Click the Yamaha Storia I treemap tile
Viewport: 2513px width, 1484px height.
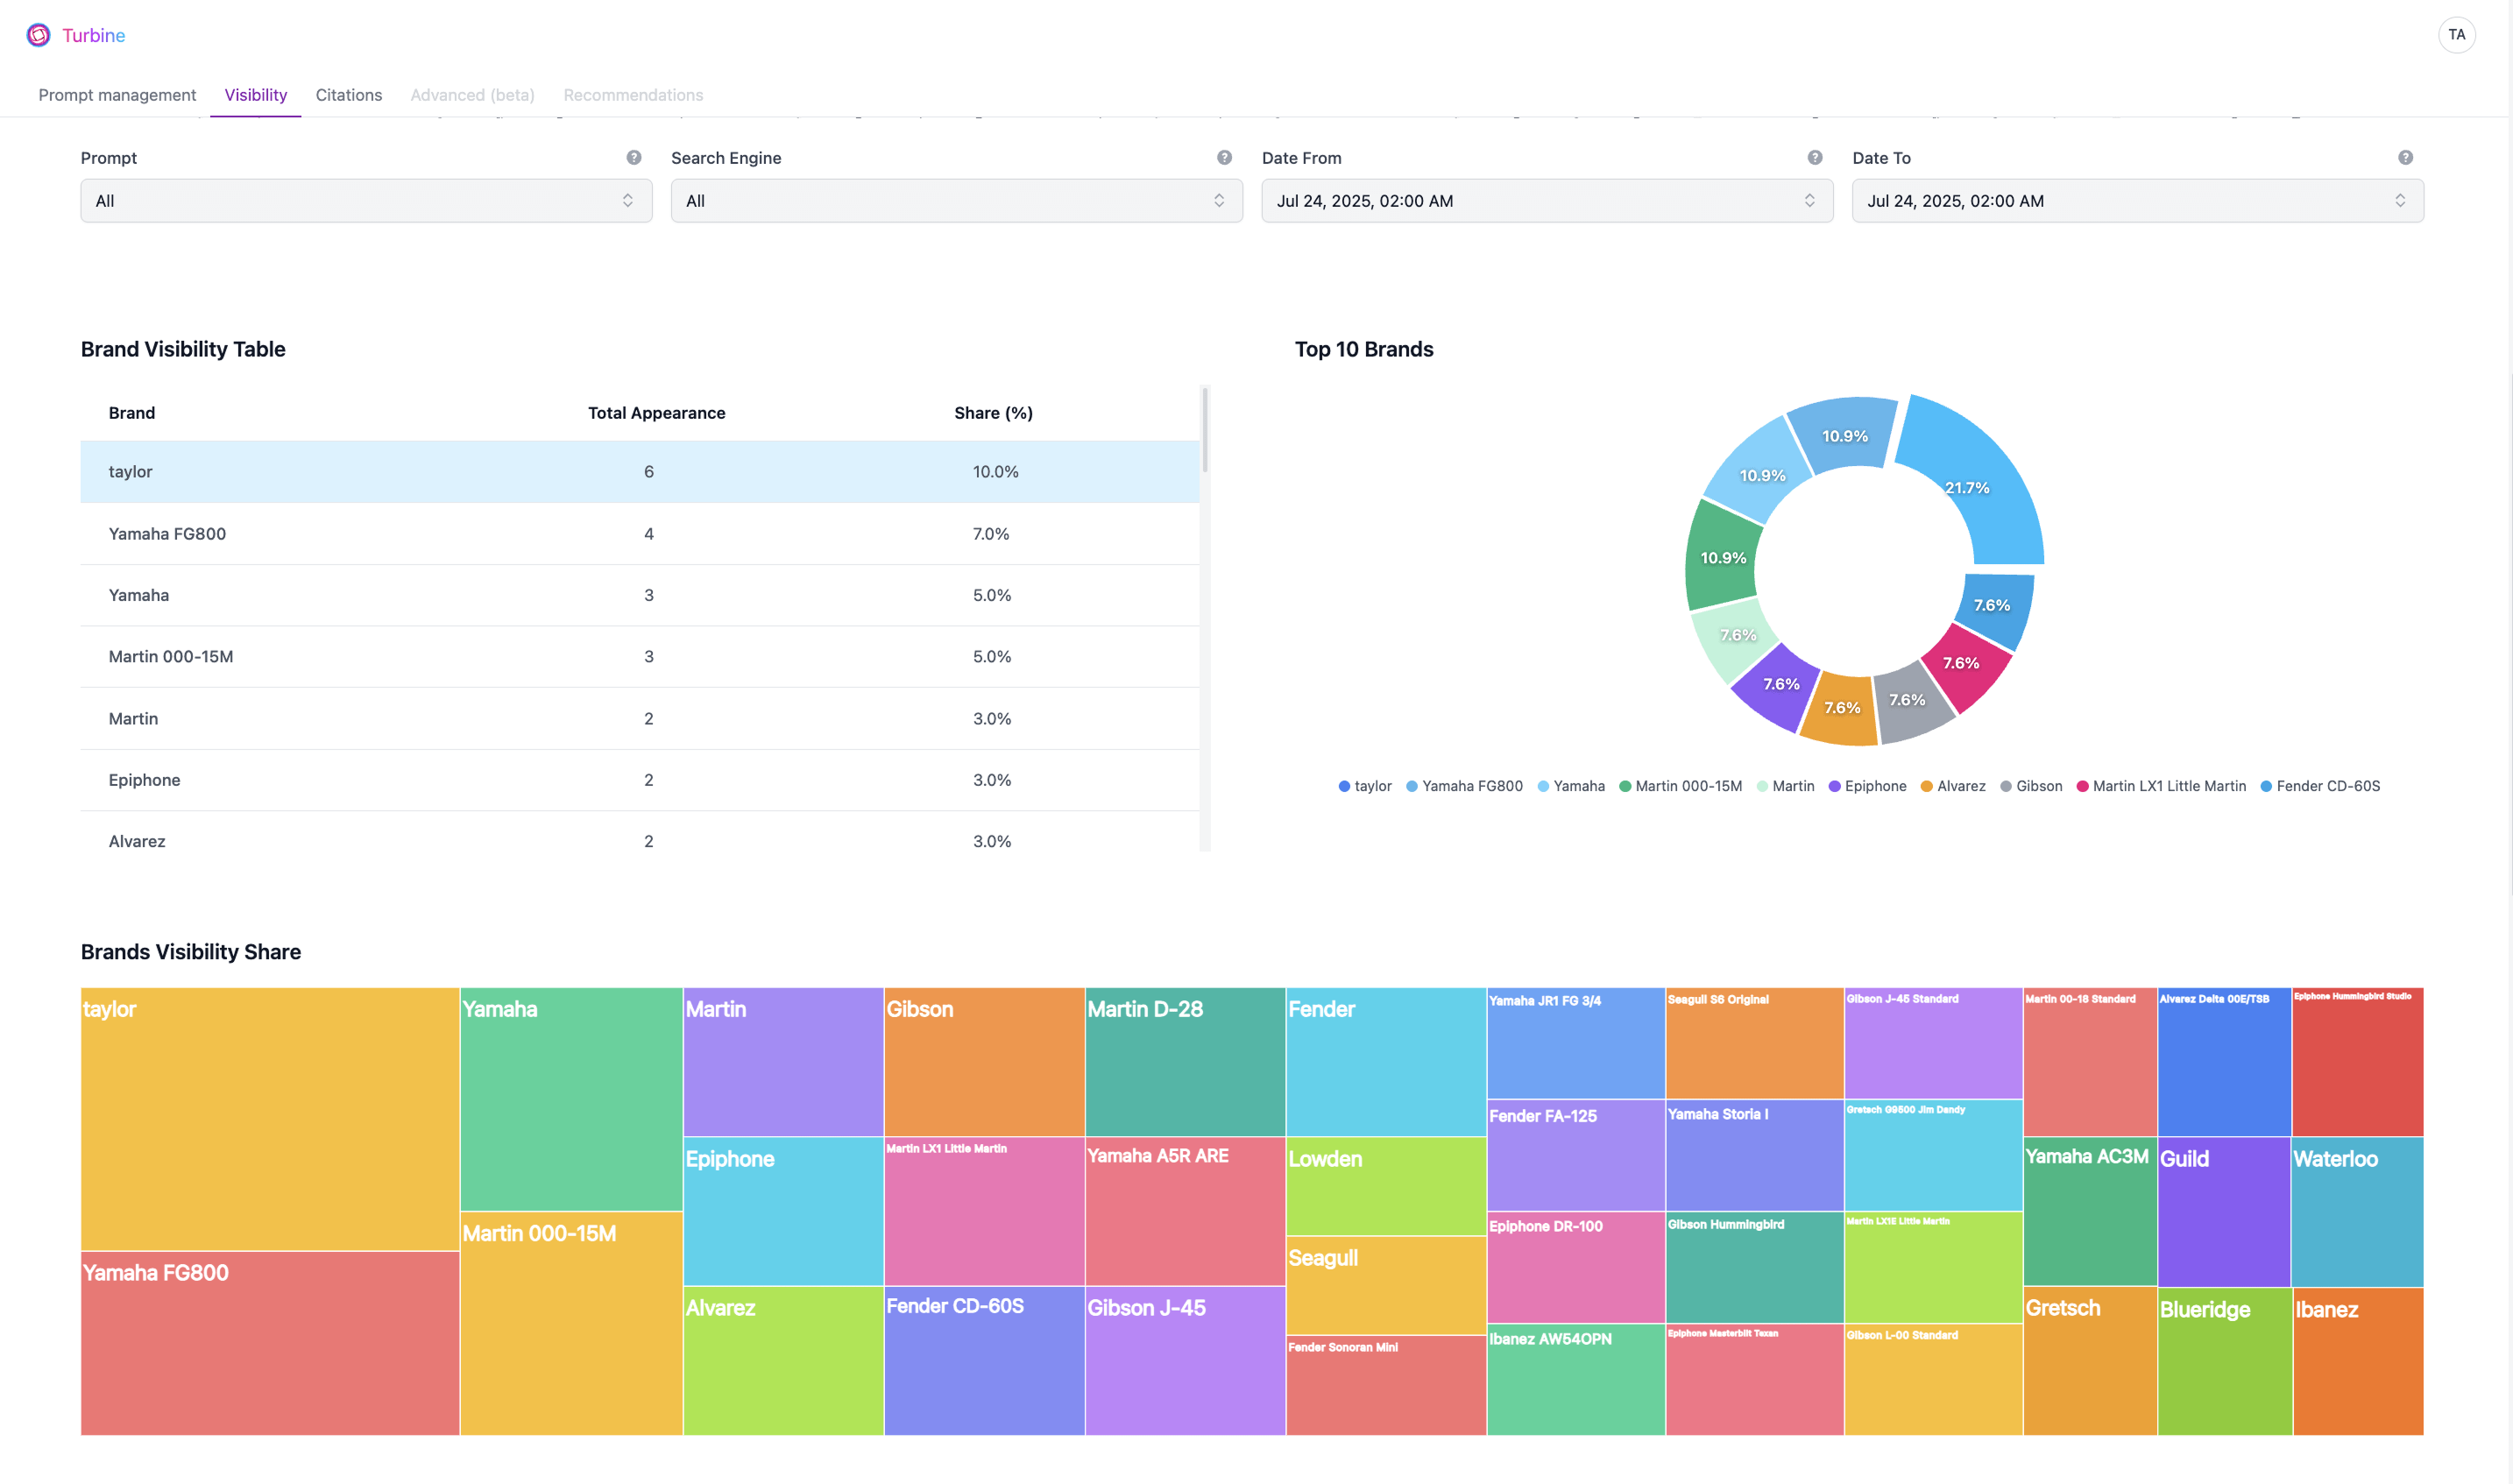click(x=1755, y=1155)
